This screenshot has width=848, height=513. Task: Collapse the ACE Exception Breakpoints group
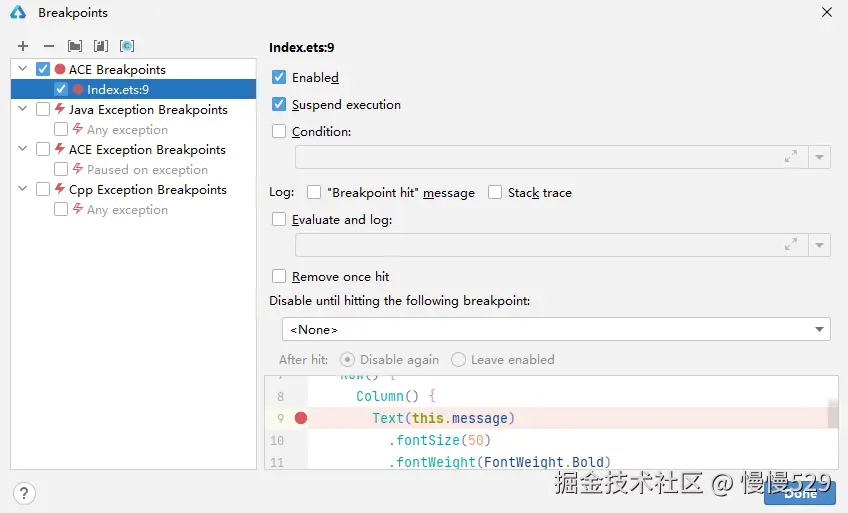(22, 149)
